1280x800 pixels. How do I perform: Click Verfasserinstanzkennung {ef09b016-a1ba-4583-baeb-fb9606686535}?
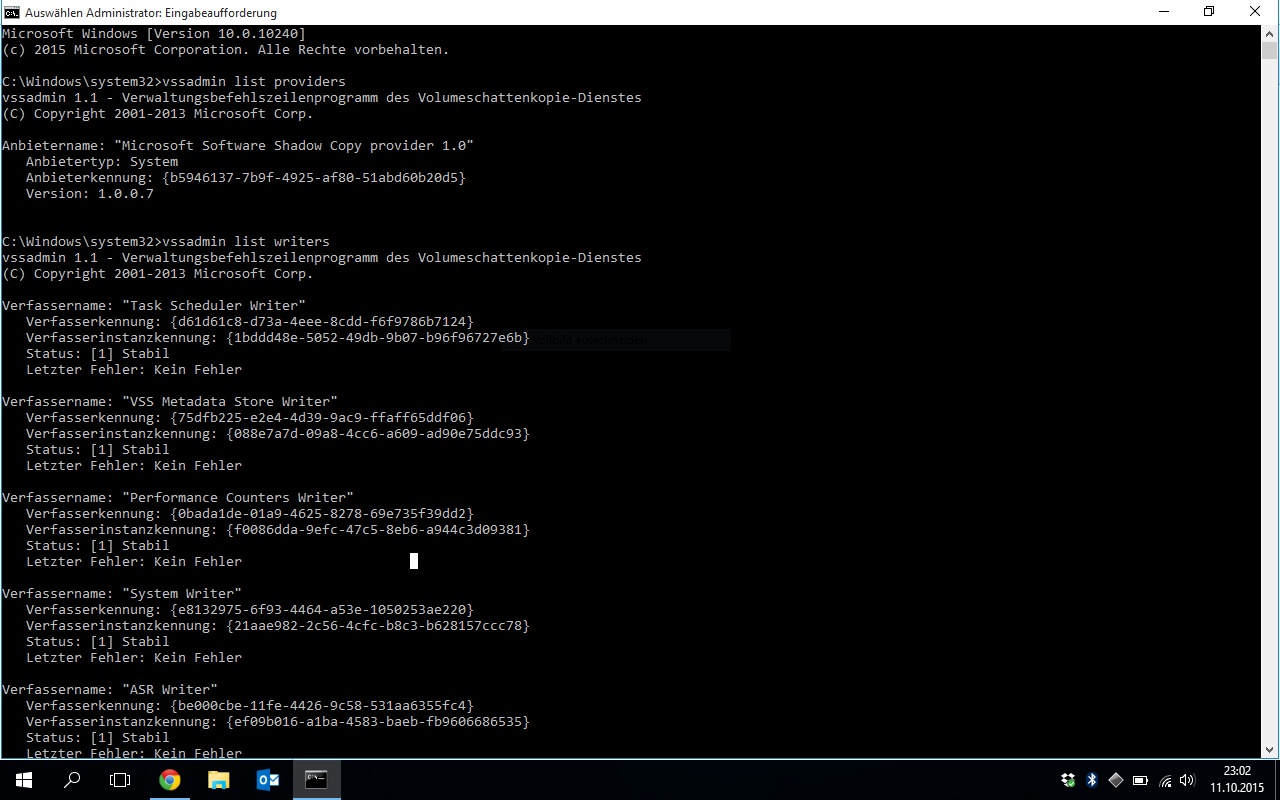coord(278,721)
